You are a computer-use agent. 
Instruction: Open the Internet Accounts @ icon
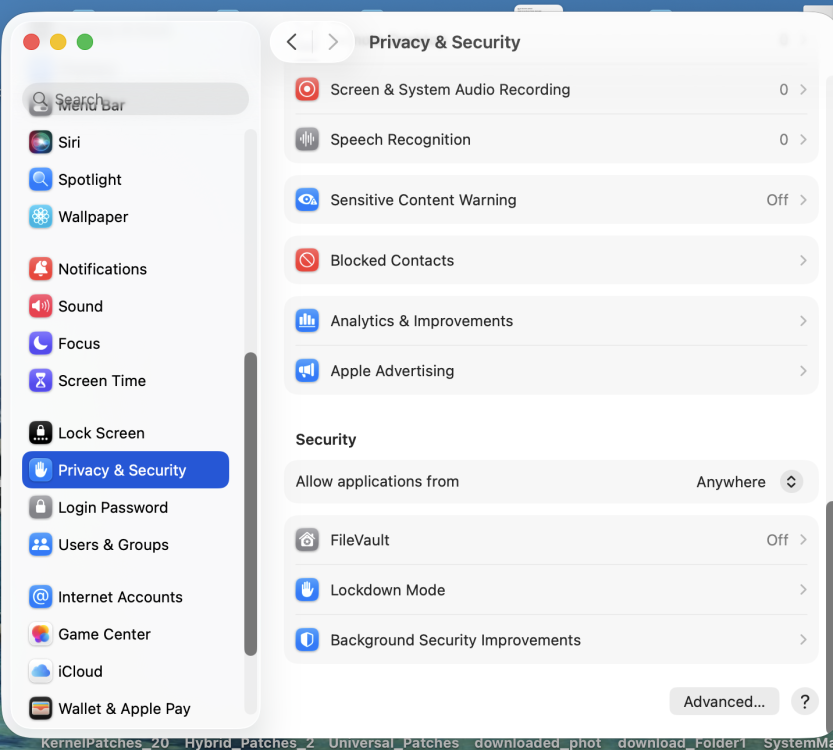click(40, 596)
